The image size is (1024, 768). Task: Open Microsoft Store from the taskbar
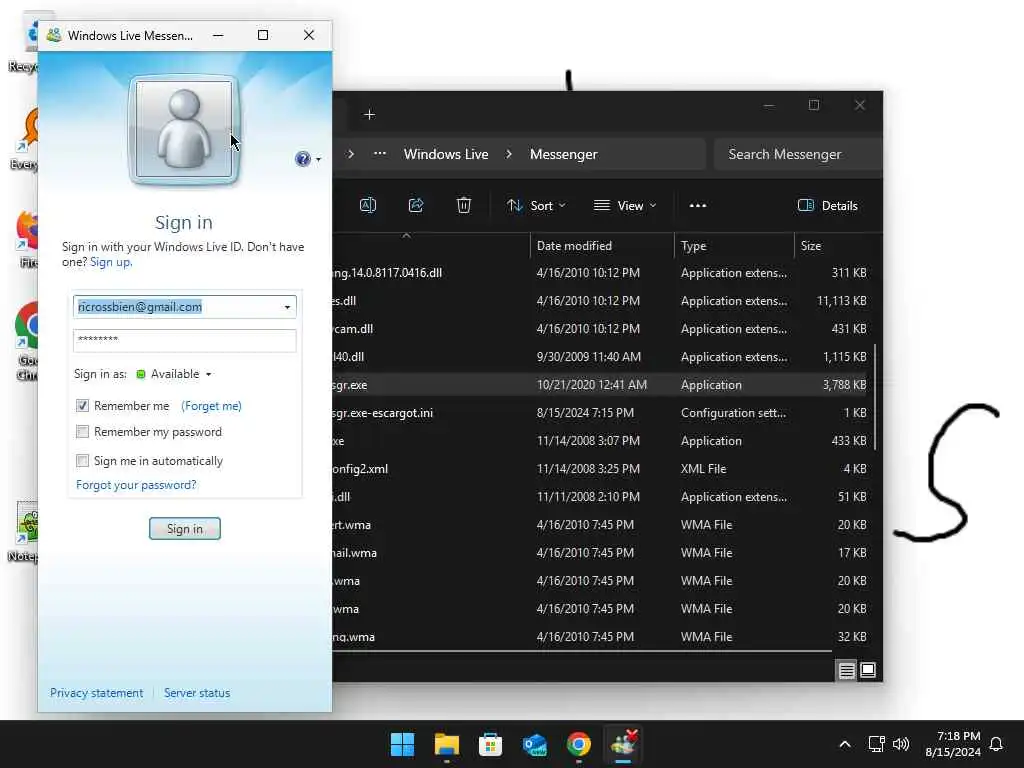(x=490, y=744)
